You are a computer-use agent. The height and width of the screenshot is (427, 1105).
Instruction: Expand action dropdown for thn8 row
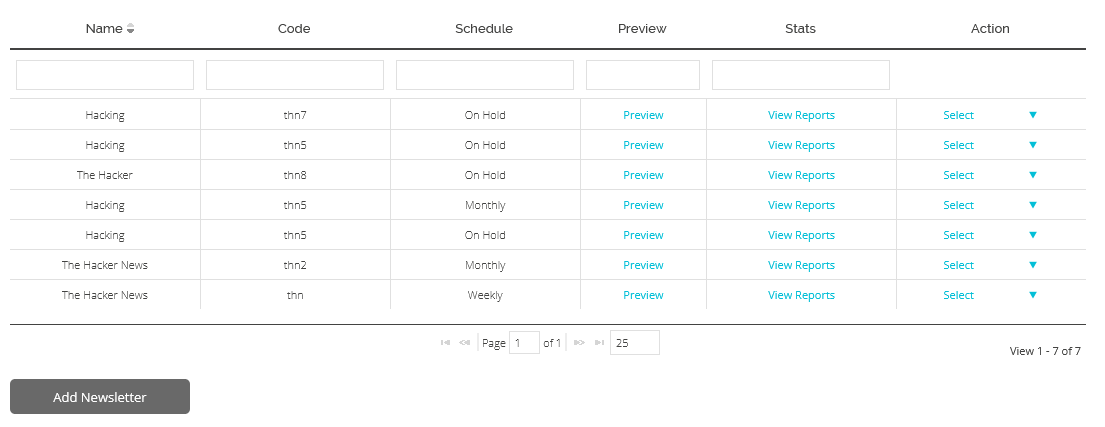(1032, 175)
